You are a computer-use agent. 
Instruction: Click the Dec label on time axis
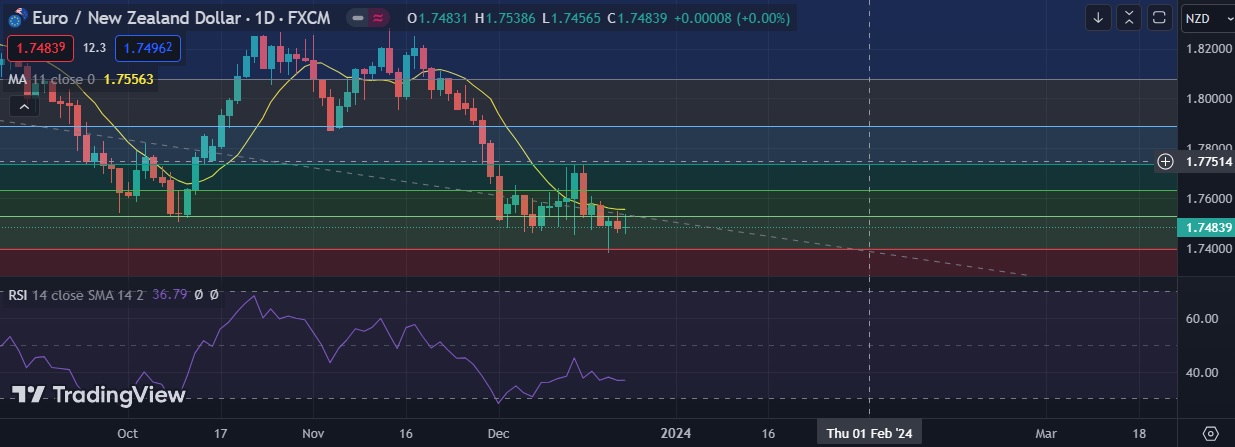click(x=499, y=434)
